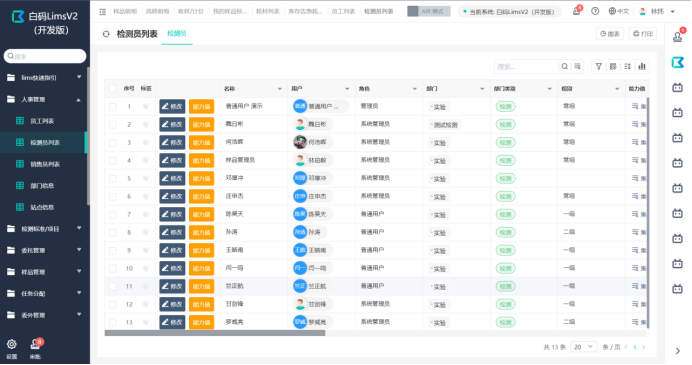The image size is (692, 365).
Task: Toggle the tag heart icon in row 1
Action: click(x=146, y=107)
